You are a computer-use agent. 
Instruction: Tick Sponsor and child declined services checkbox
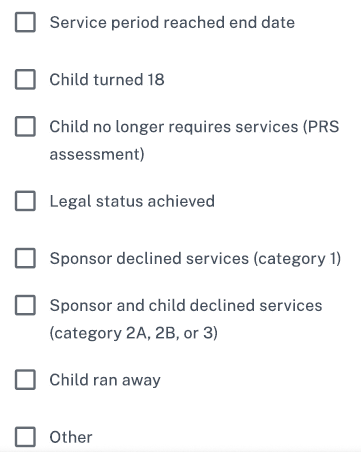tap(25, 305)
